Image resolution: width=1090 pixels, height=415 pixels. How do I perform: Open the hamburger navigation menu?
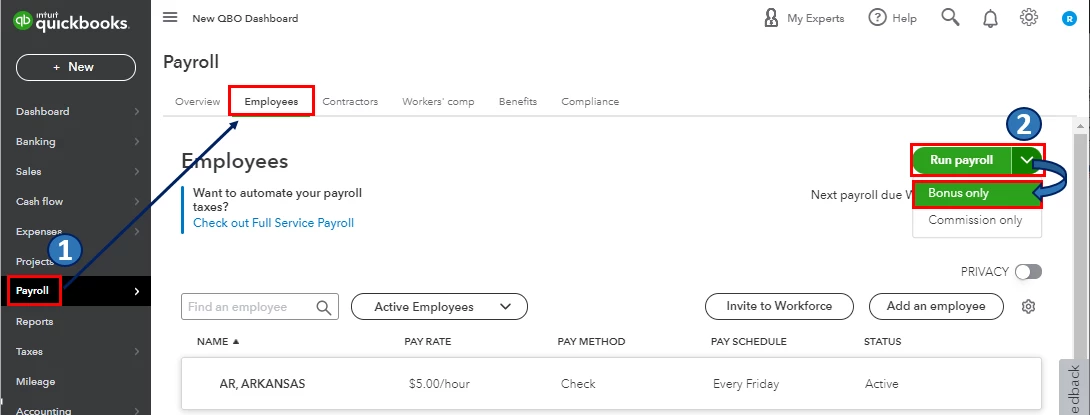pyautogui.click(x=170, y=17)
